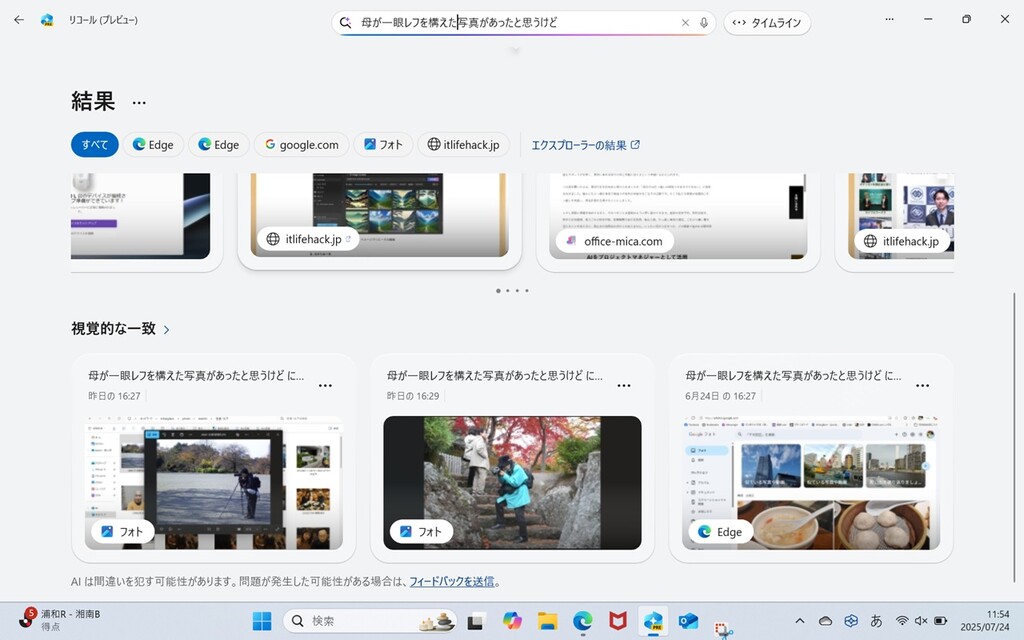Open the itlifehack.jp image grid snapshot
The image size is (1024, 640).
click(379, 216)
